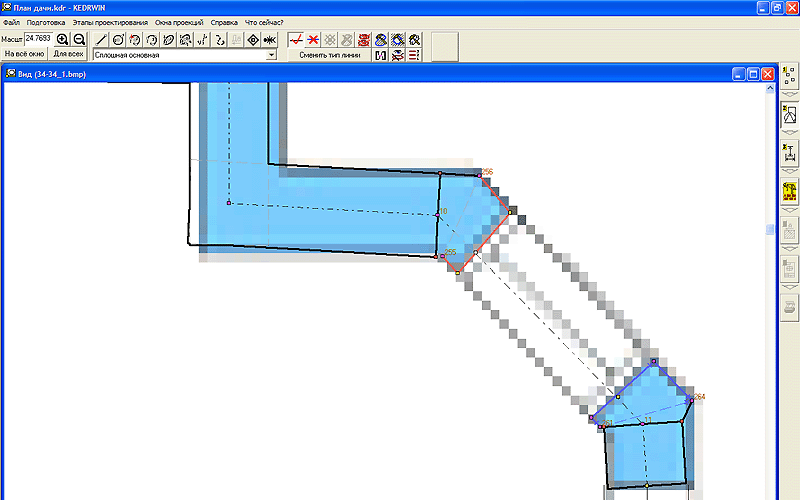Click the zoom in magnifier icon
The height and width of the screenshot is (500, 800).
(x=62, y=39)
